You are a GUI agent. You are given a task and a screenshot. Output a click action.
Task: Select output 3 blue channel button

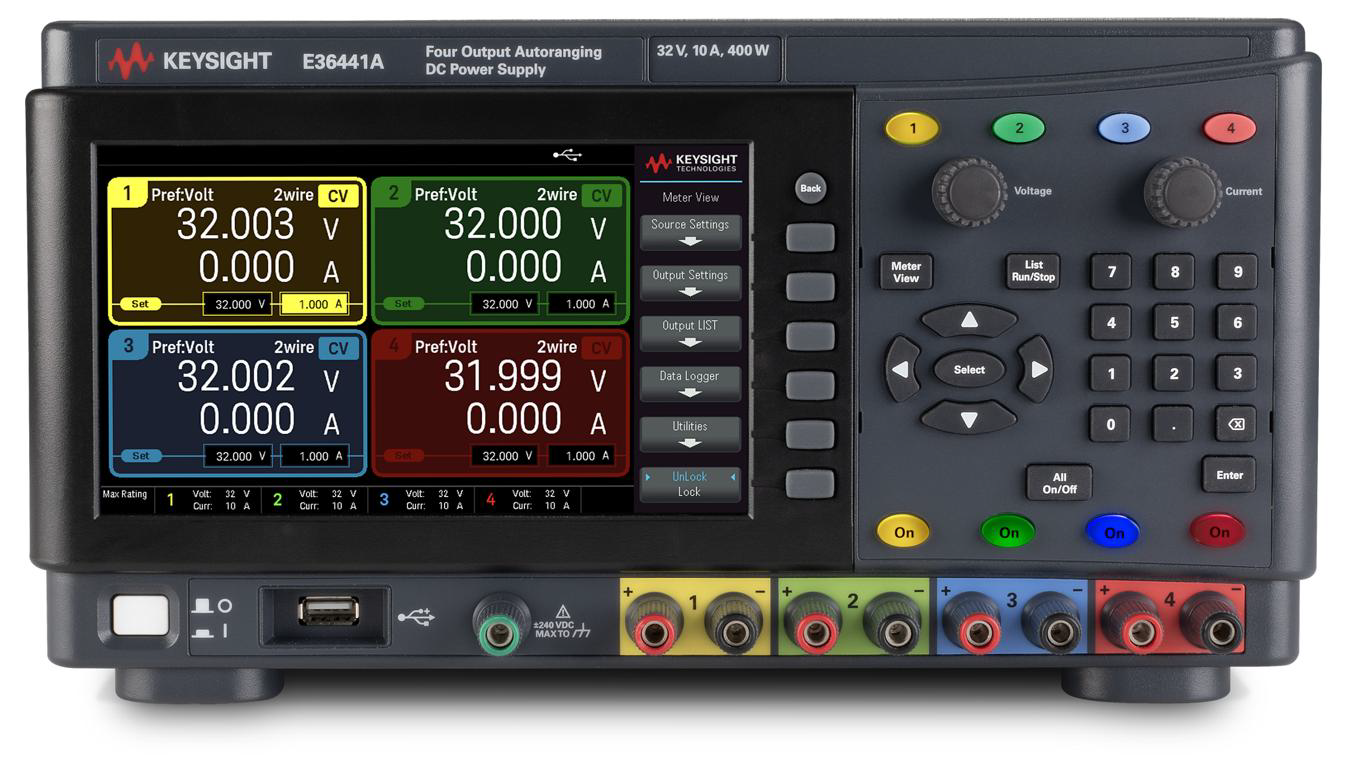pos(1124,128)
